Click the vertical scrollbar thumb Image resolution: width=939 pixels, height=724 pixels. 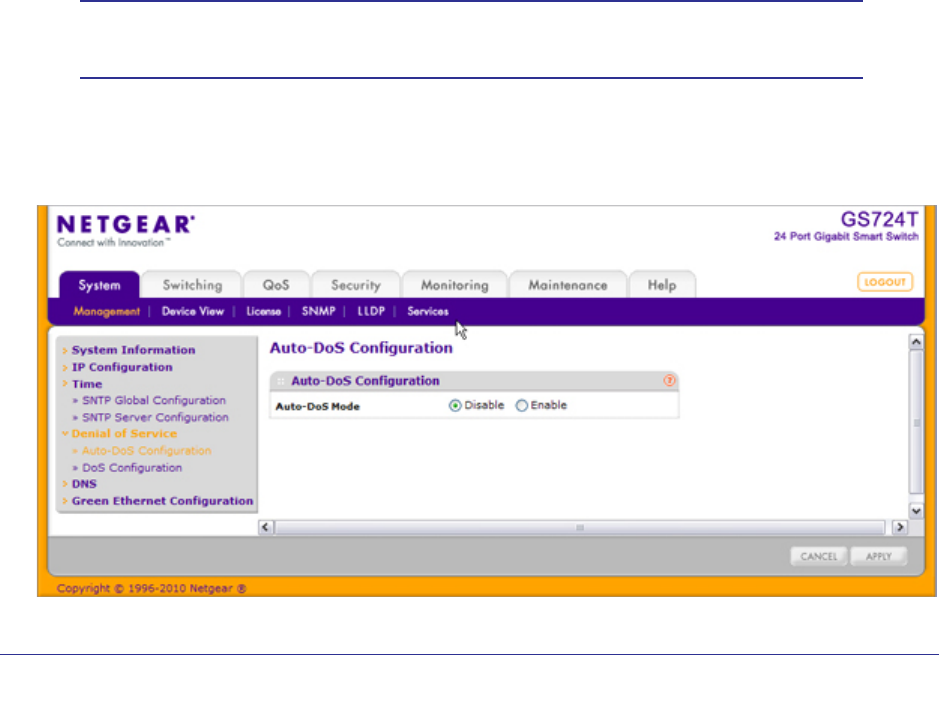pyautogui.click(x=916, y=422)
